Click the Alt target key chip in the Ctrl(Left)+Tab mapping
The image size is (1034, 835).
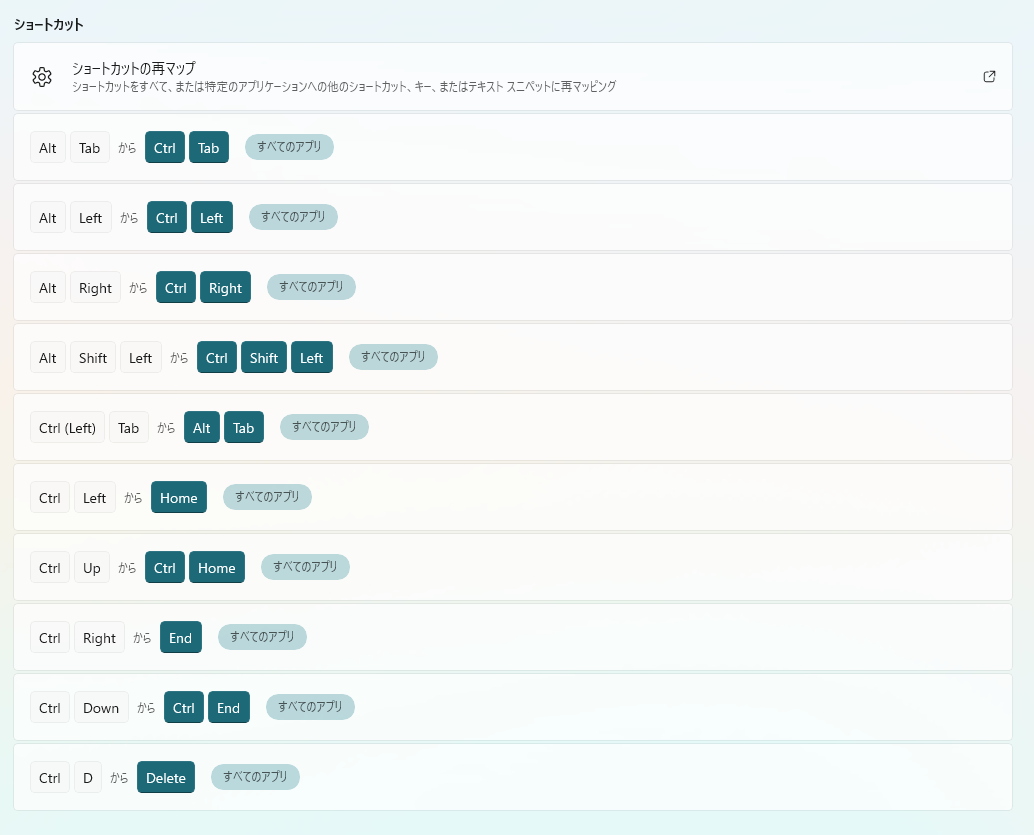[x=201, y=427]
